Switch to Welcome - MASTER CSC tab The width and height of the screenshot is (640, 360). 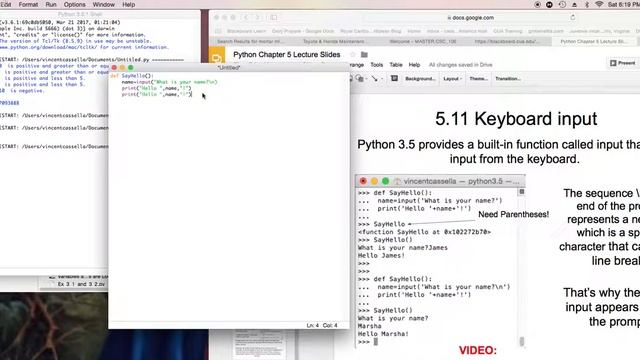(x=423, y=41)
